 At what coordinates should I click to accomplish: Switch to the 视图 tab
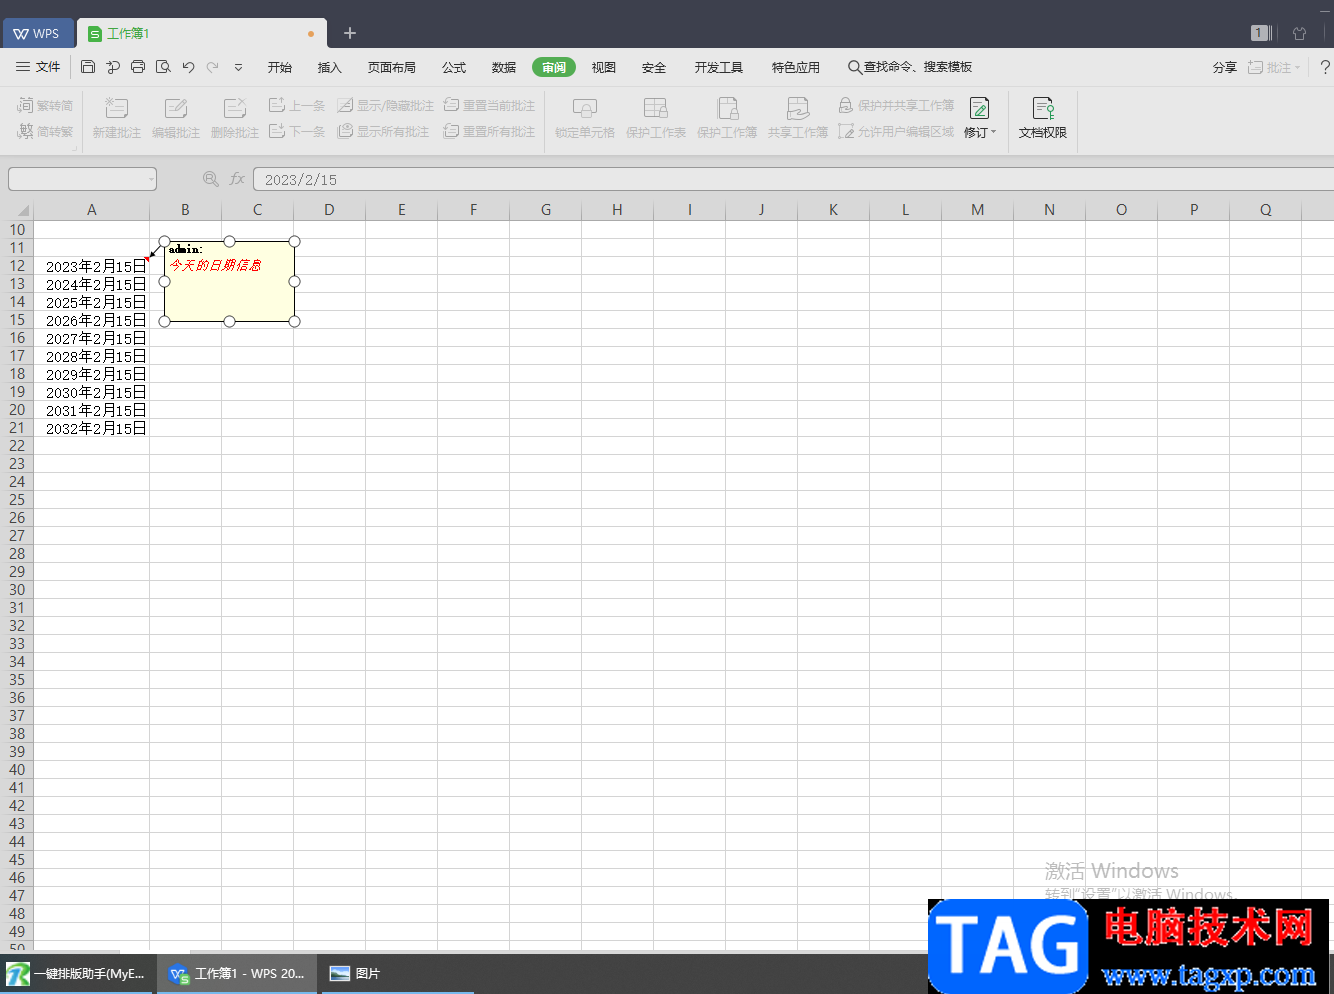(x=604, y=67)
